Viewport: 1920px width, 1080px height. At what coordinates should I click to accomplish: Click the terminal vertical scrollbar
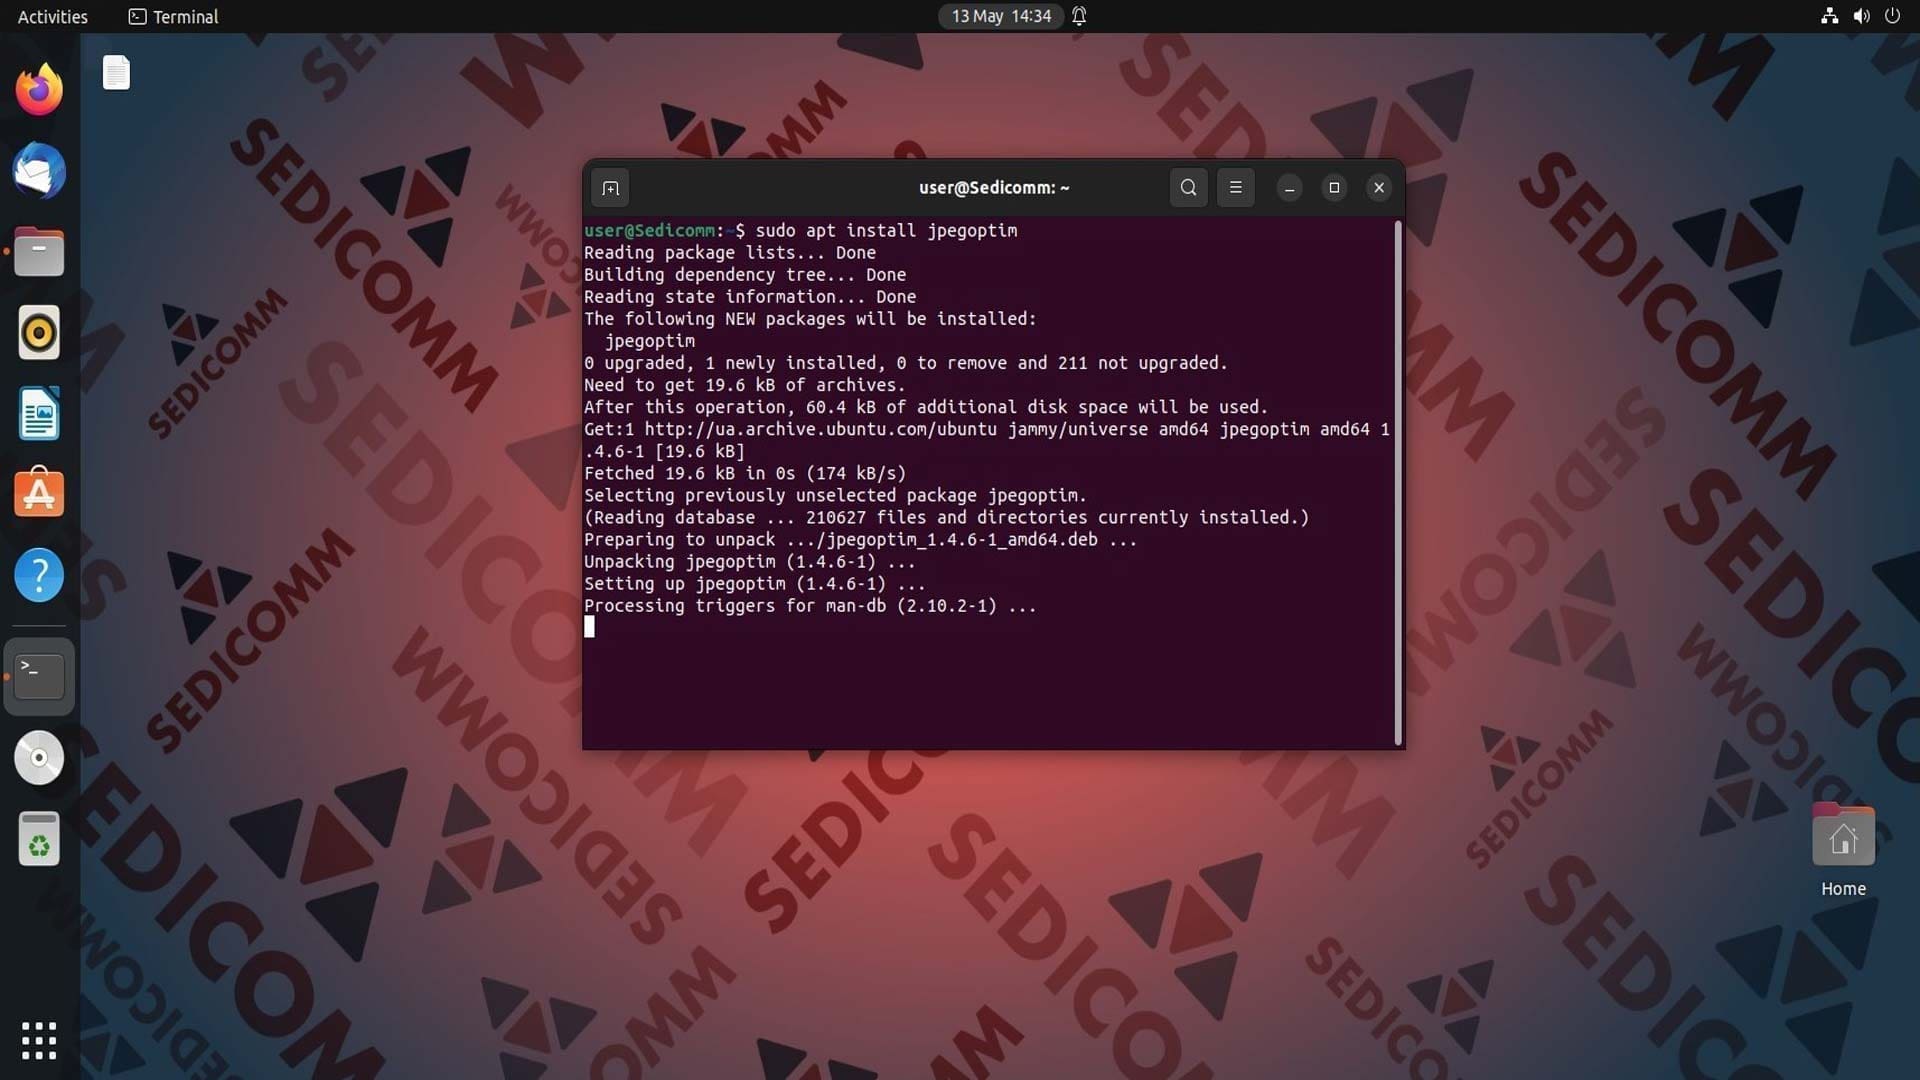(x=1397, y=483)
